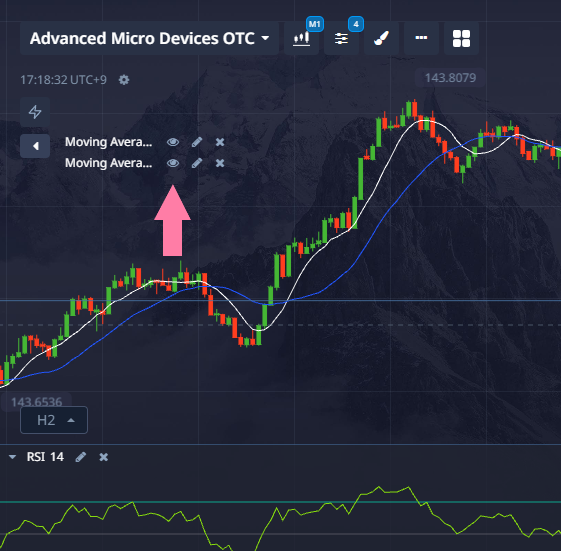Screen dimensions: 561x551
Task: Expand the H2 timeframe selector
Action: pos(54,420)
